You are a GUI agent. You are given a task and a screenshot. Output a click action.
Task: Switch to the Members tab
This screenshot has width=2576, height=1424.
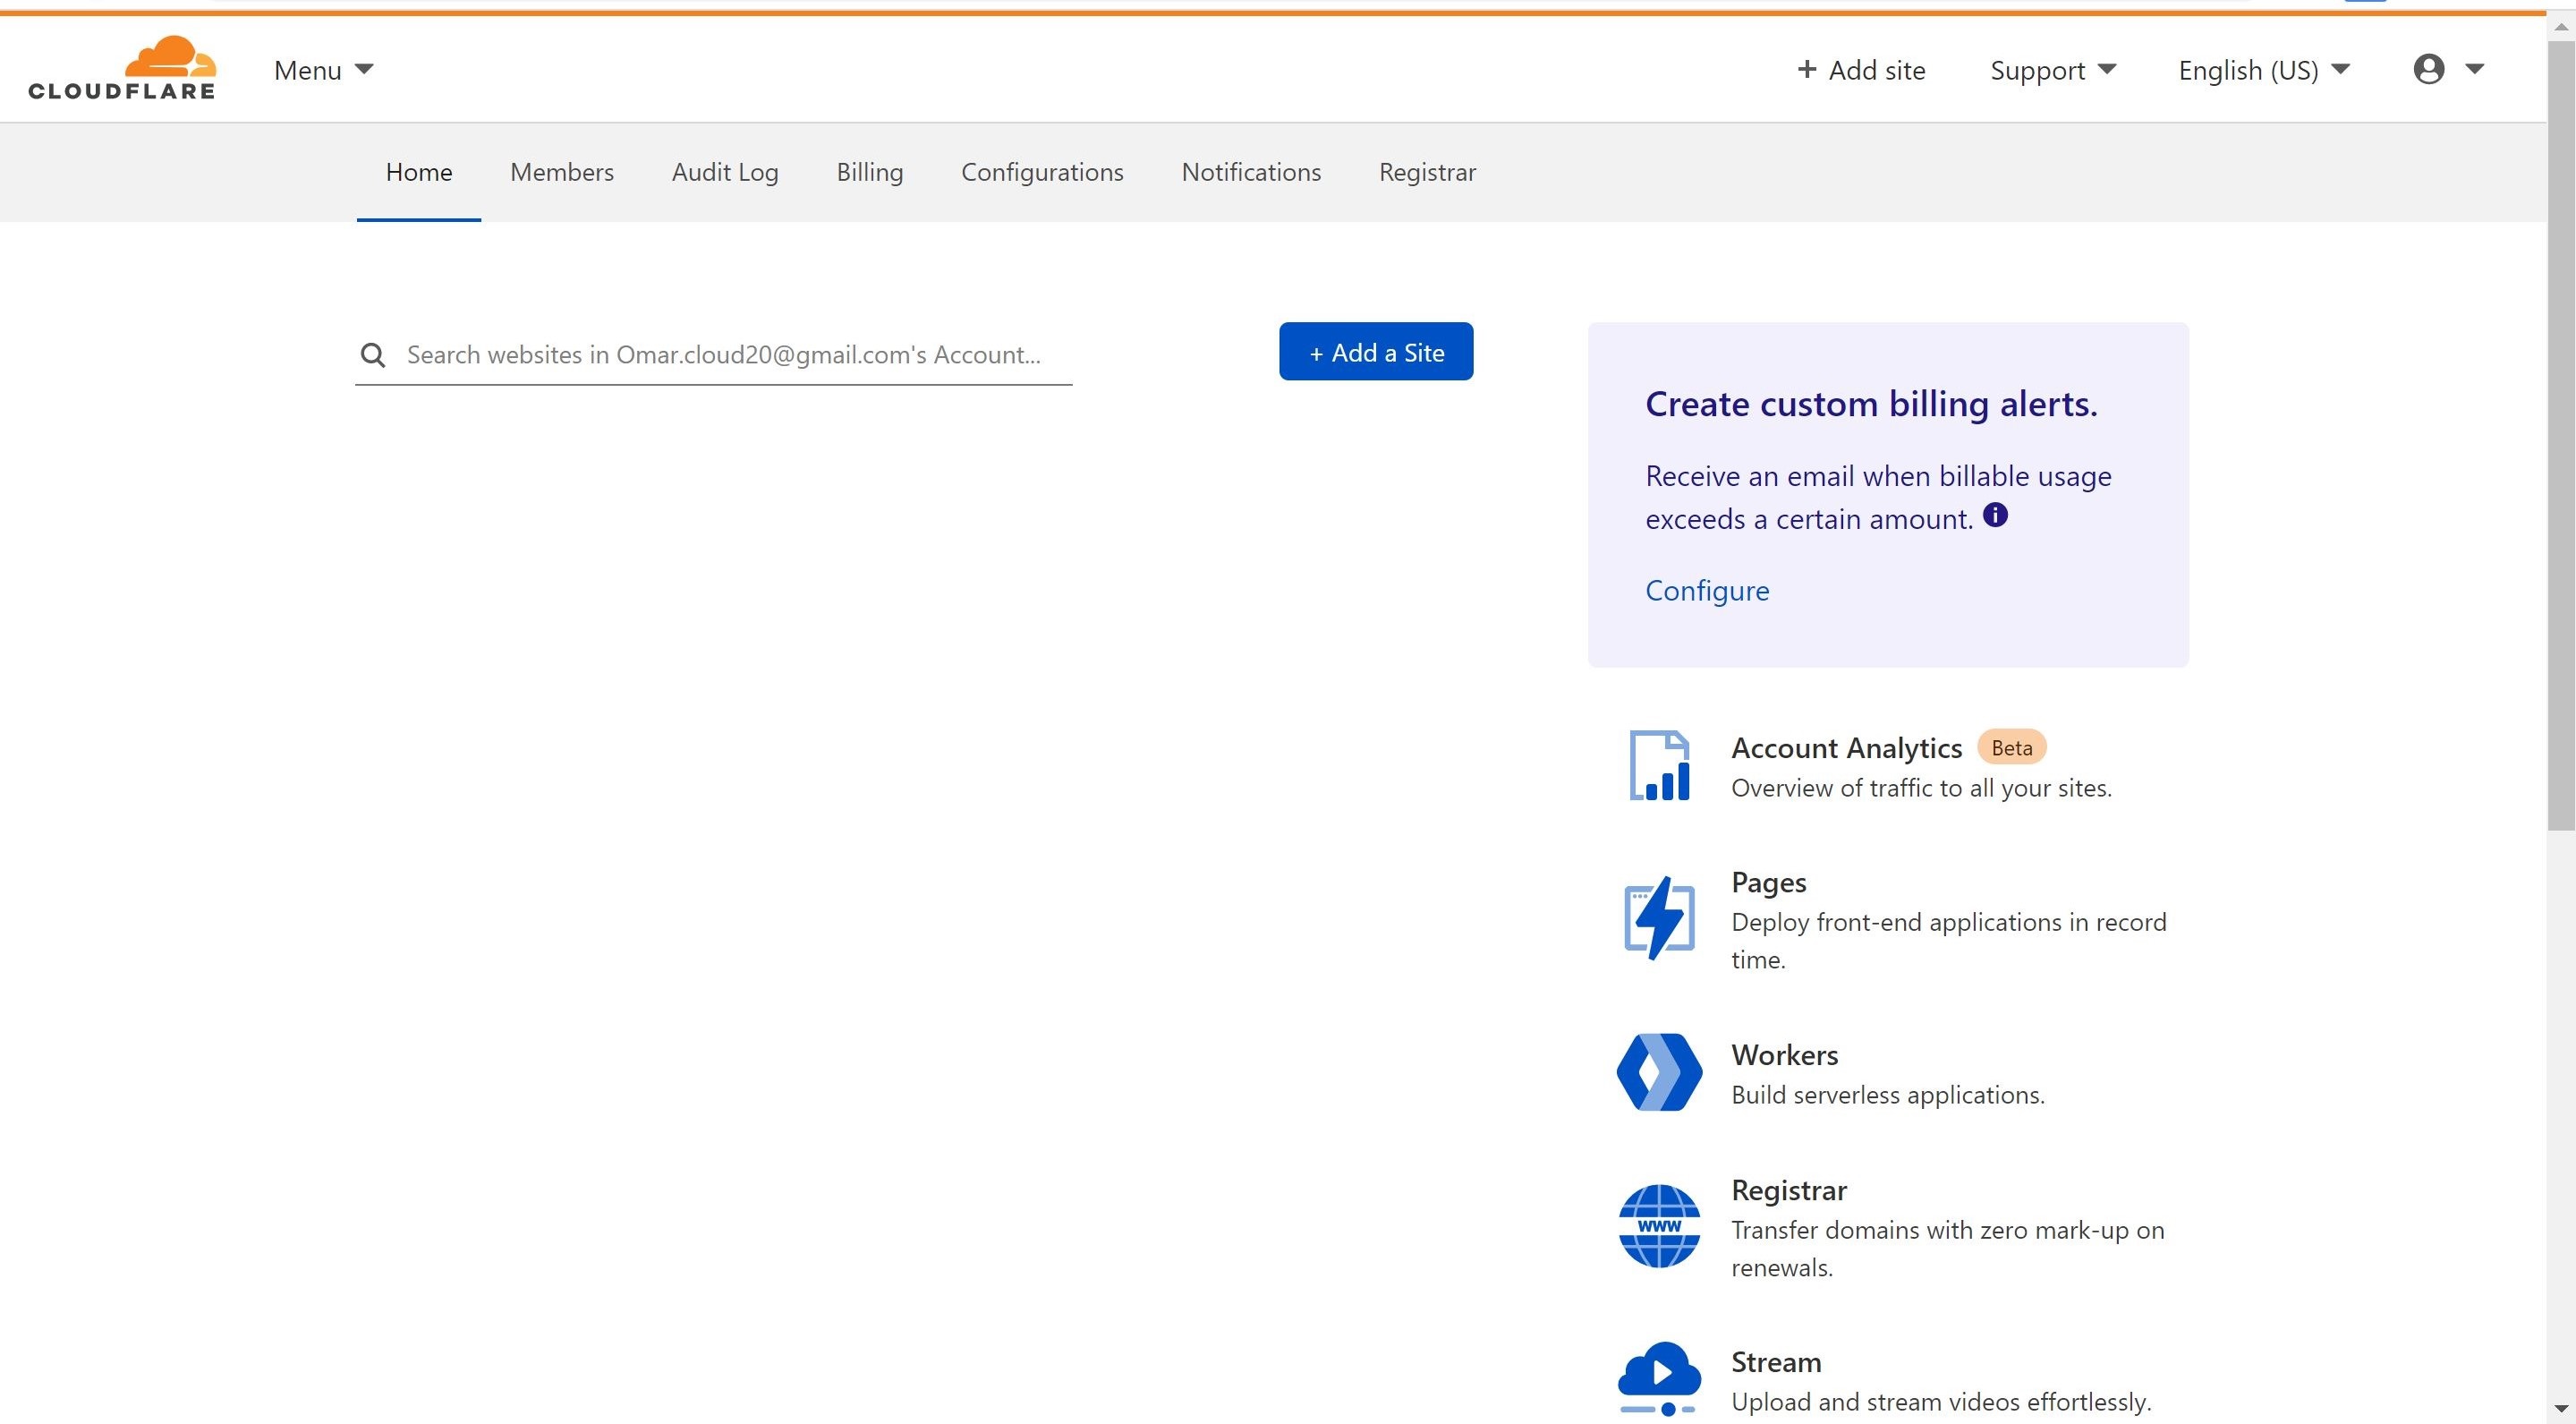coord(562,172)
